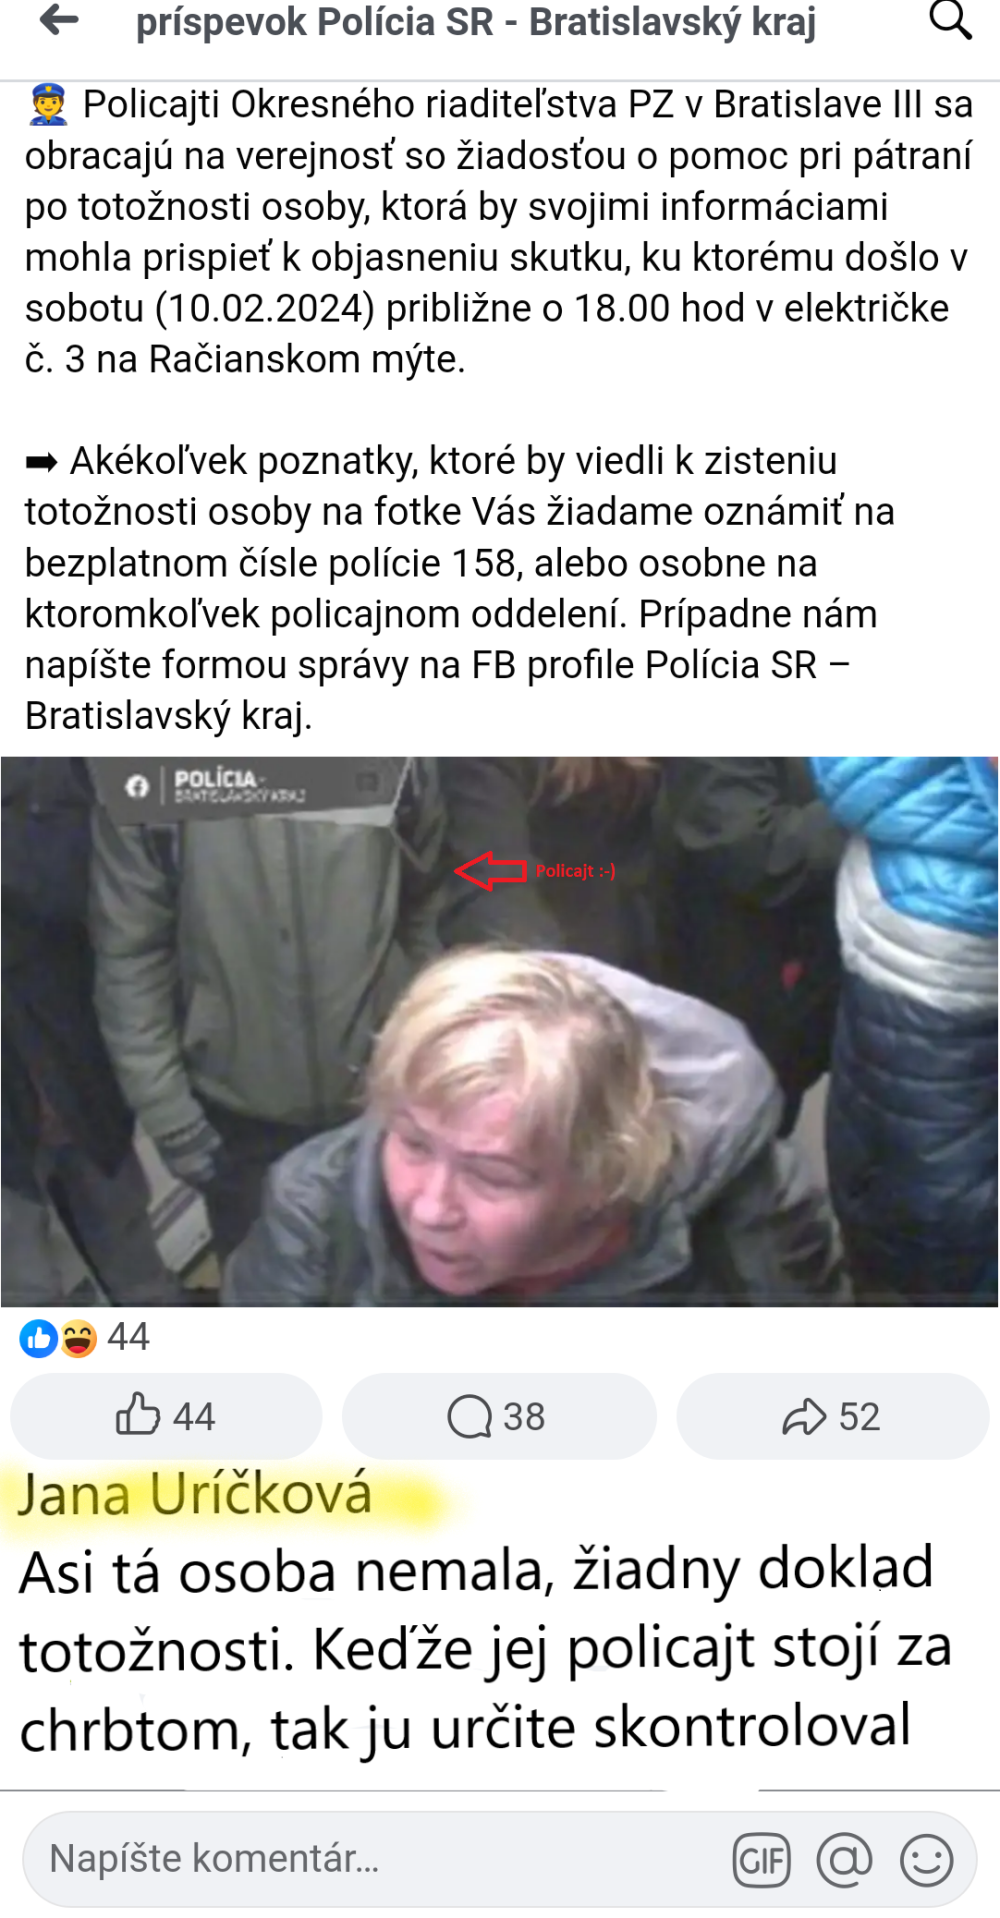Tap Jana Uríčková's comment text
This screenshot has width=1000, height=1918.
[x=485, y=1649]
